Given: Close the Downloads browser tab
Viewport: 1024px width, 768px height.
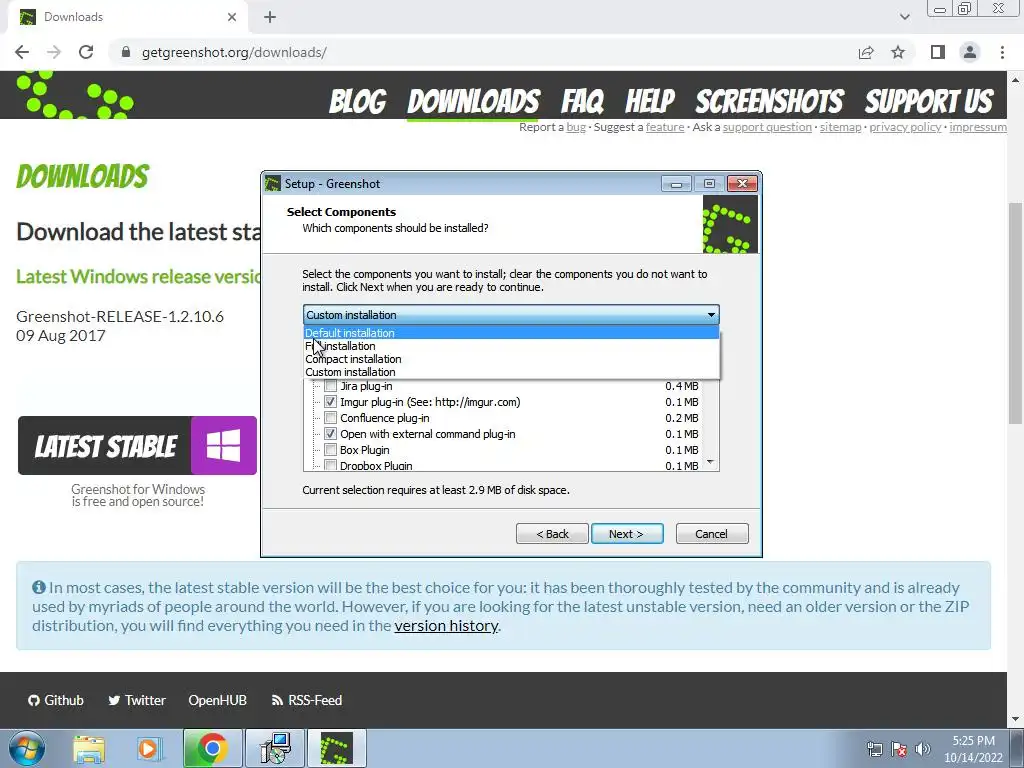Looking at the screenshot, I should (x=232, y=17).
